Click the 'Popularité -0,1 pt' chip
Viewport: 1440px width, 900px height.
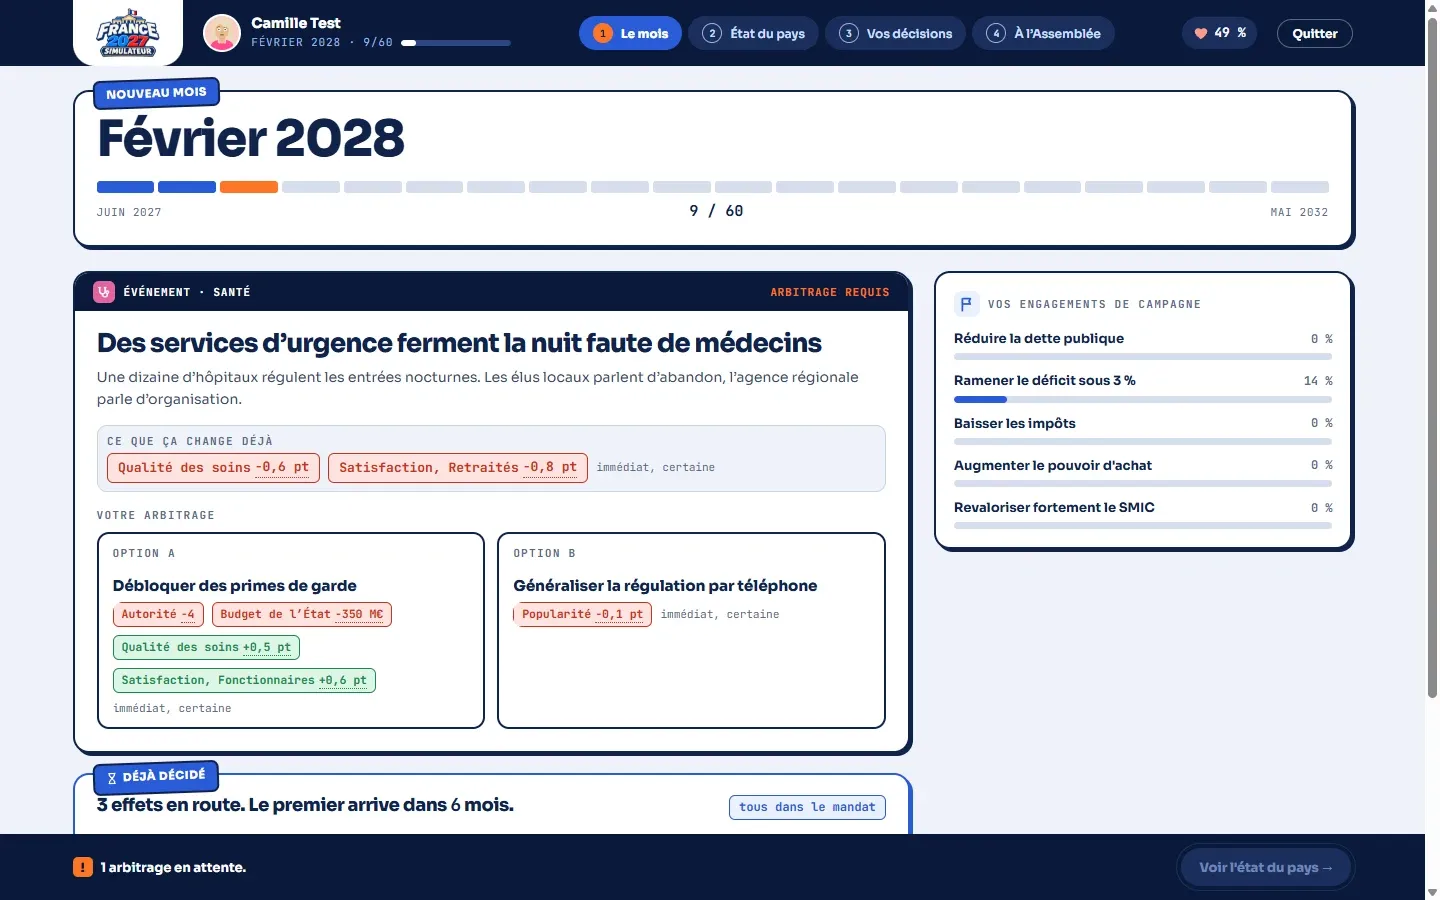pyautogui.click(x=582, y=615)
